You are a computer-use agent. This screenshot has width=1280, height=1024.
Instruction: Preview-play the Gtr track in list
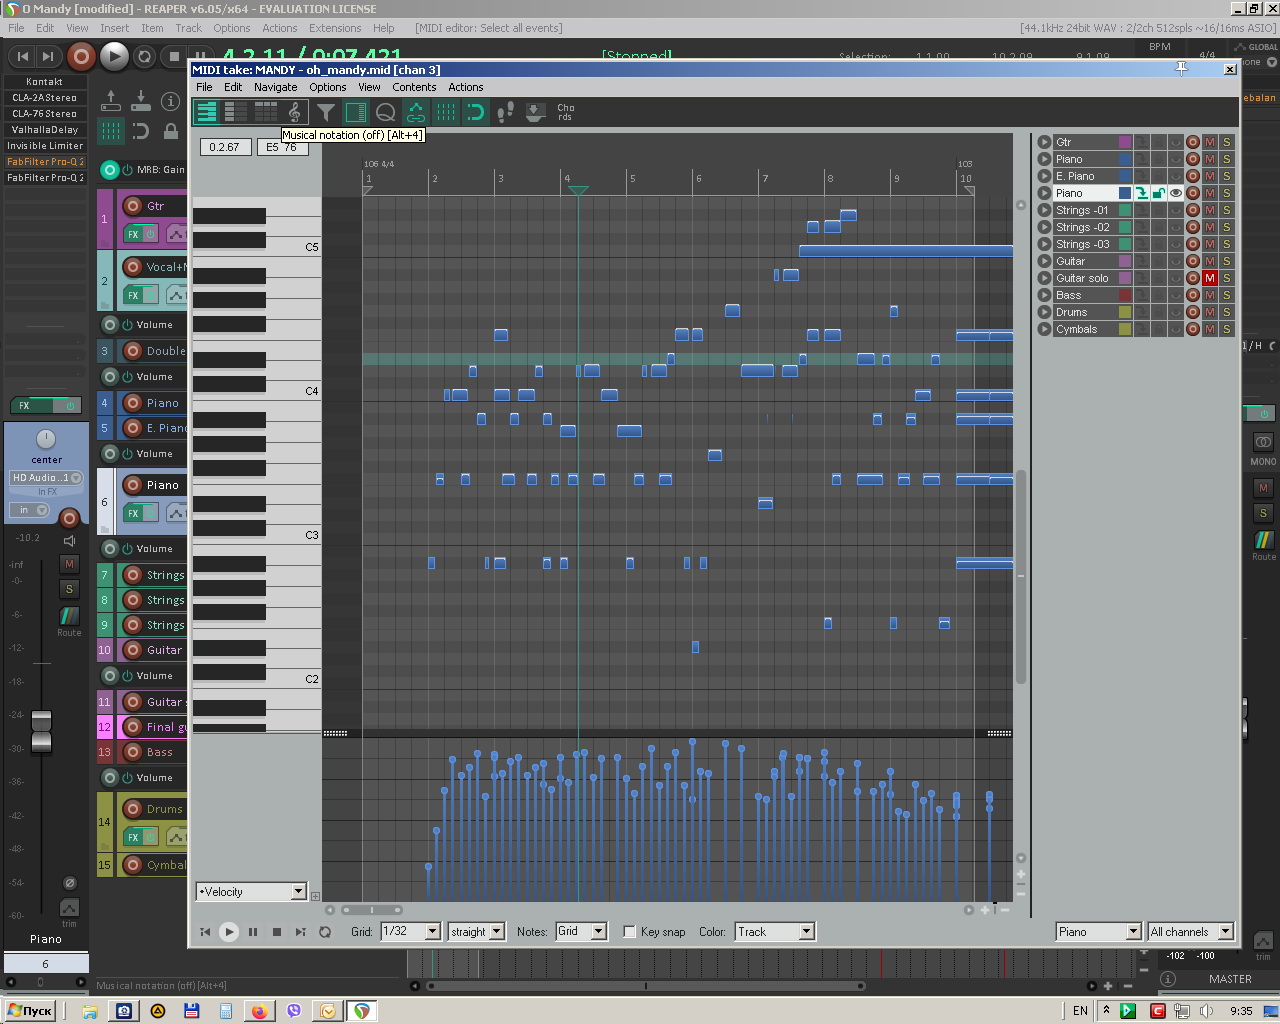(1044, 142)
